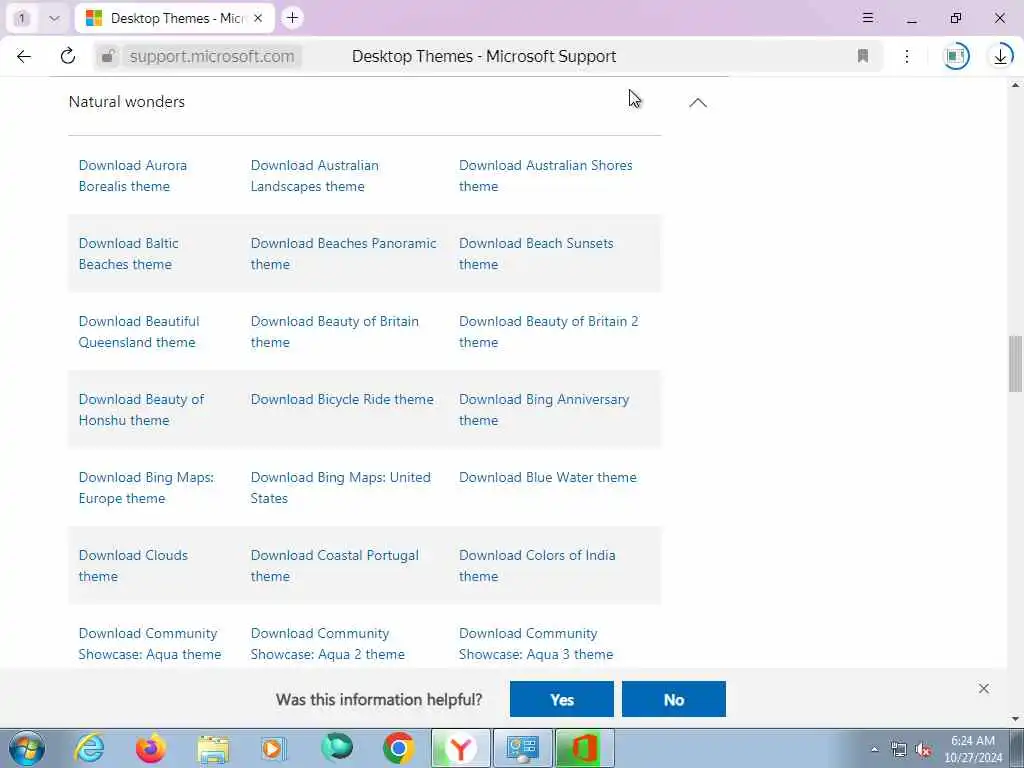
Task: Launch Internet Explorer from taskbar
Action: click(89, 748)
